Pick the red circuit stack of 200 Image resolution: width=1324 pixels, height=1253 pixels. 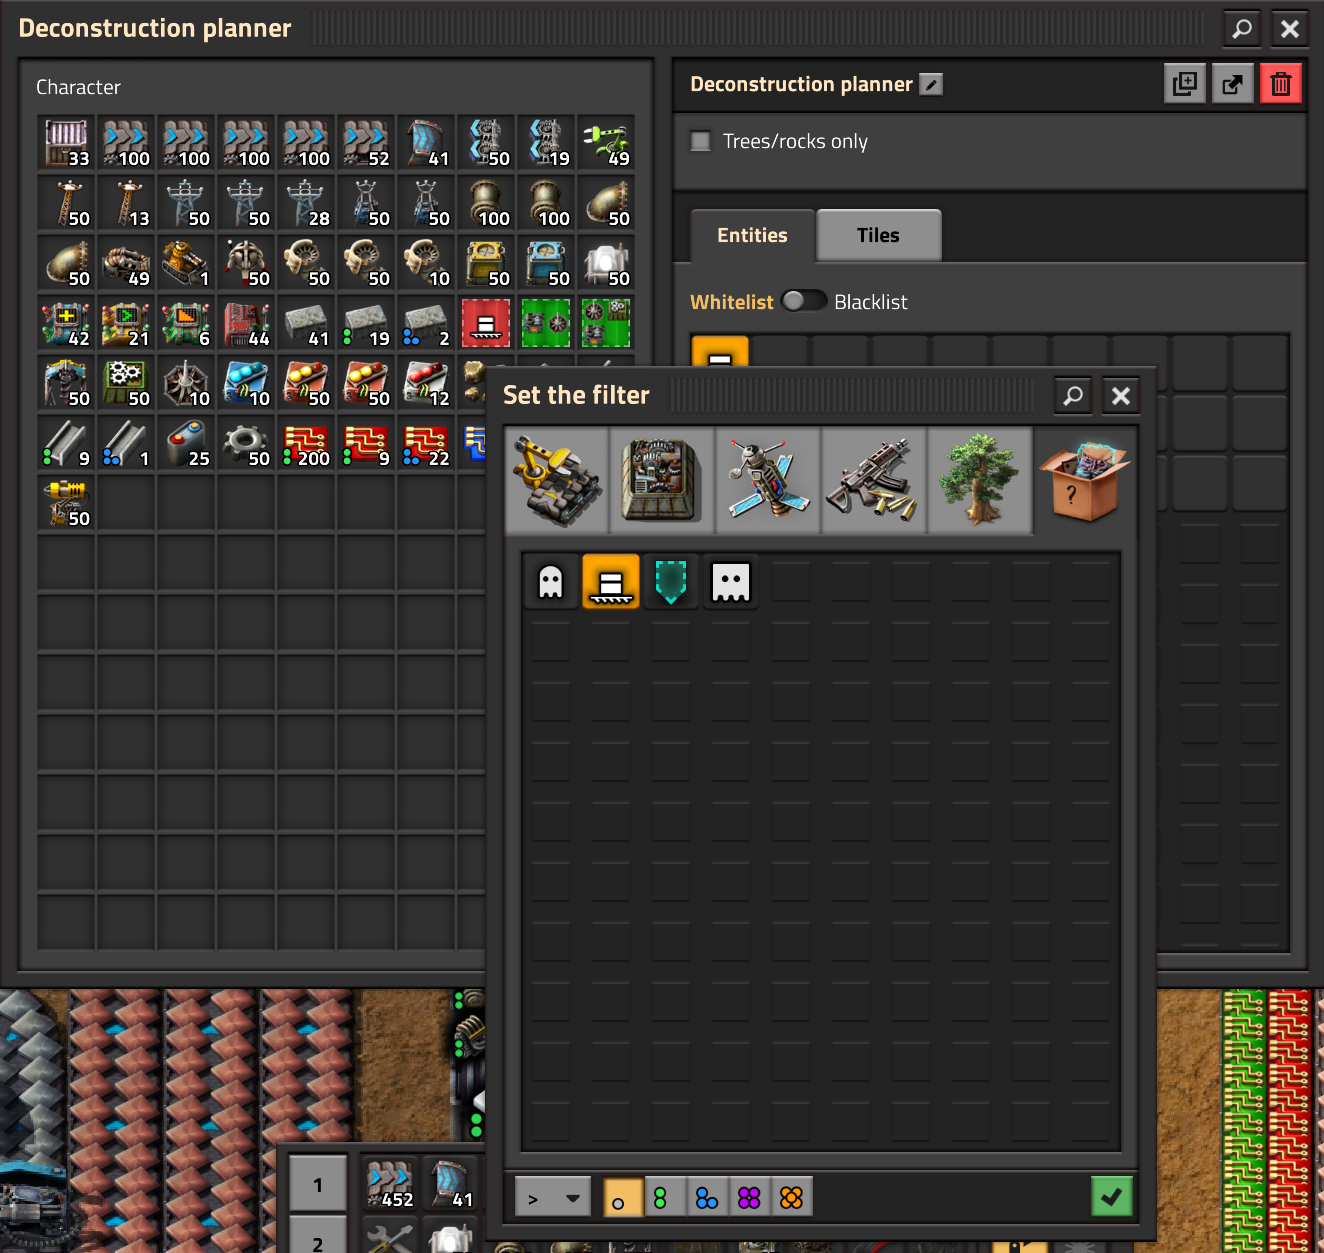tap(307, 443)
